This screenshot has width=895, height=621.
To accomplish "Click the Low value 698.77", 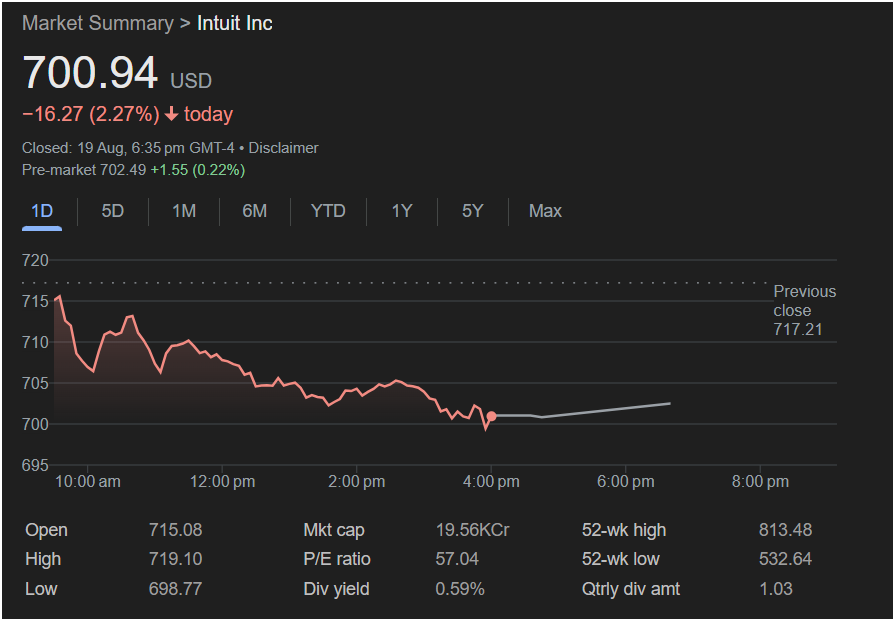I will 175,588.
